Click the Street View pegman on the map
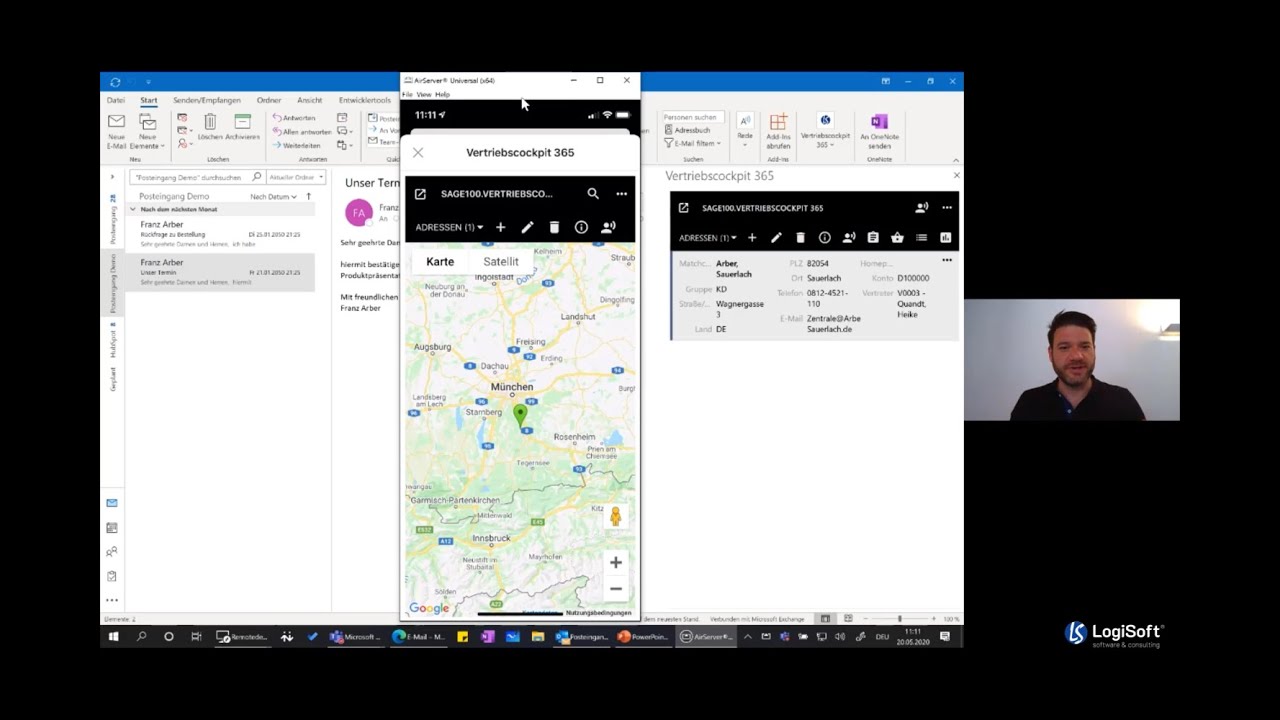The image size is (1280, 720). (x=615, y=516)
